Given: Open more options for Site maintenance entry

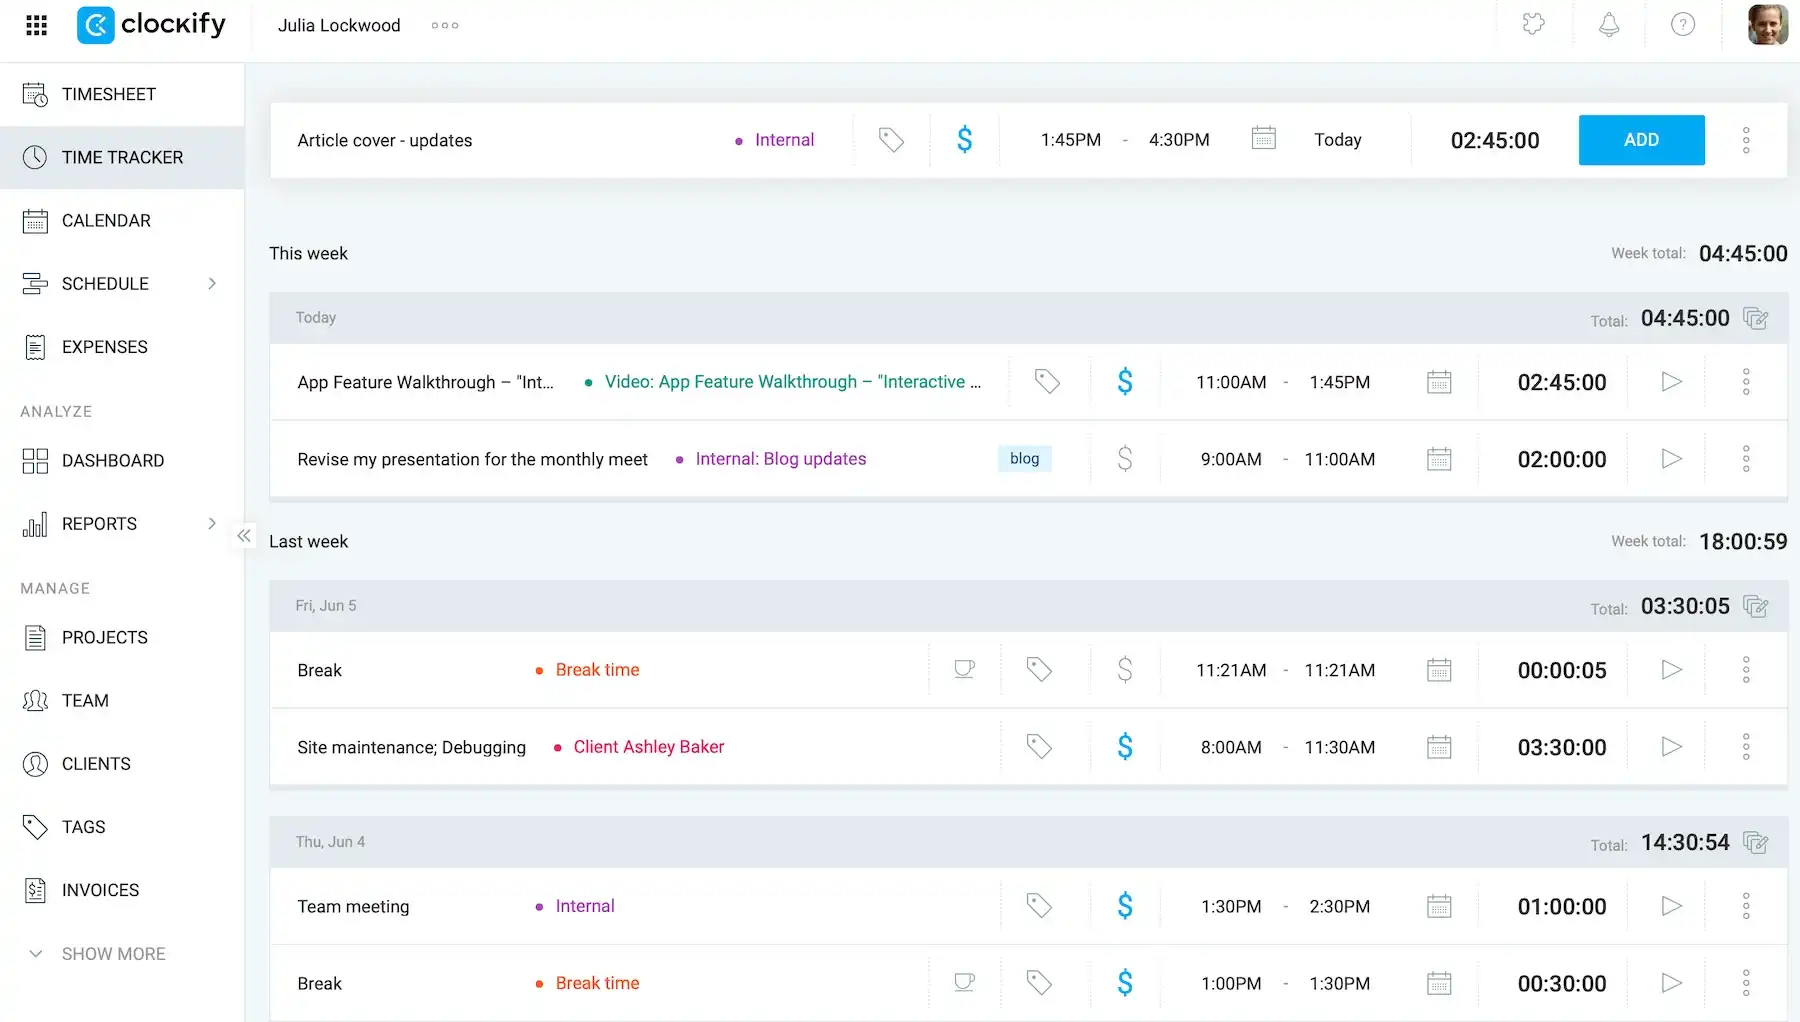Looking at the screenshot, I should (1746, 746).
